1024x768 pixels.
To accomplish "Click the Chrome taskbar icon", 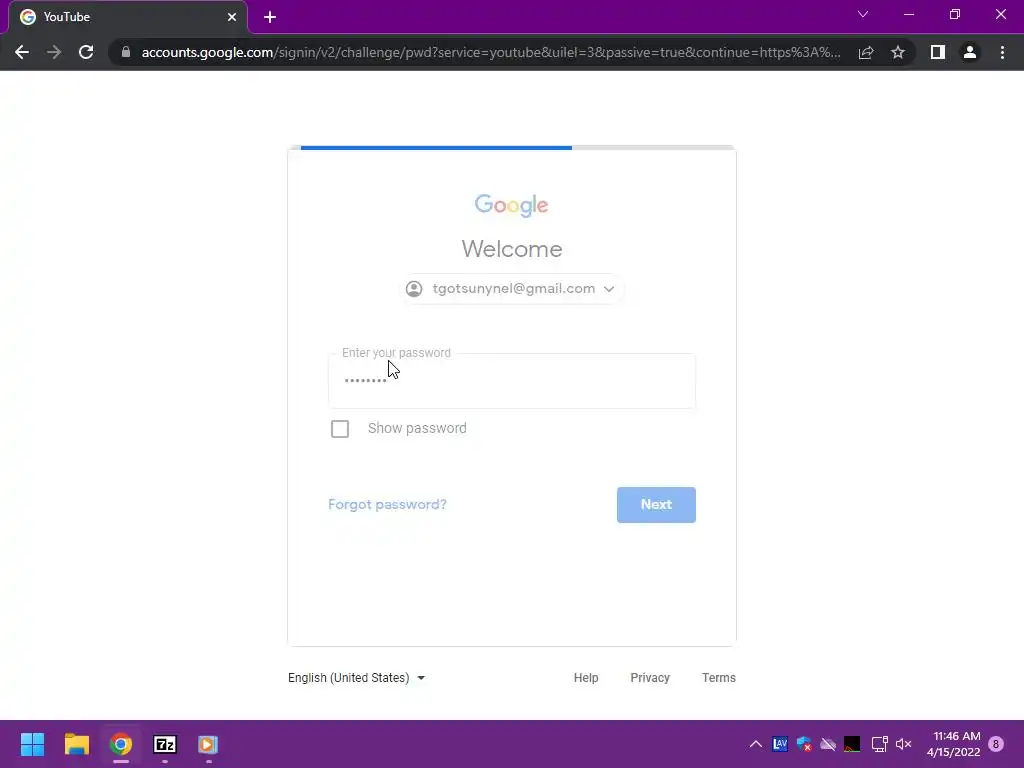I will pyautogui.click(x=121, y=744).
